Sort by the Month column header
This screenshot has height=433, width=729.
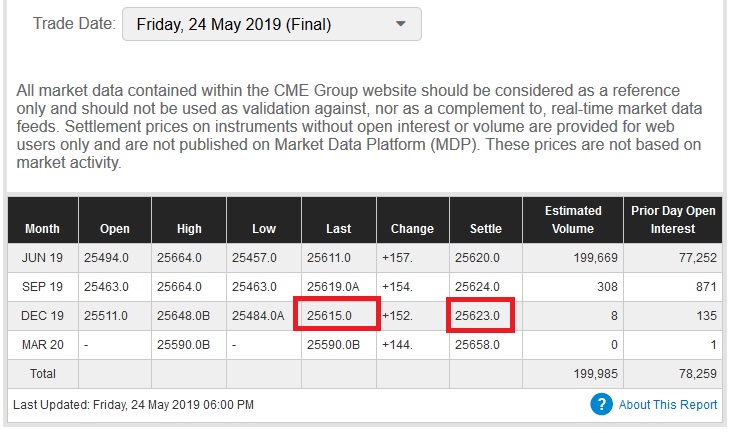click(x=42, y=228)
